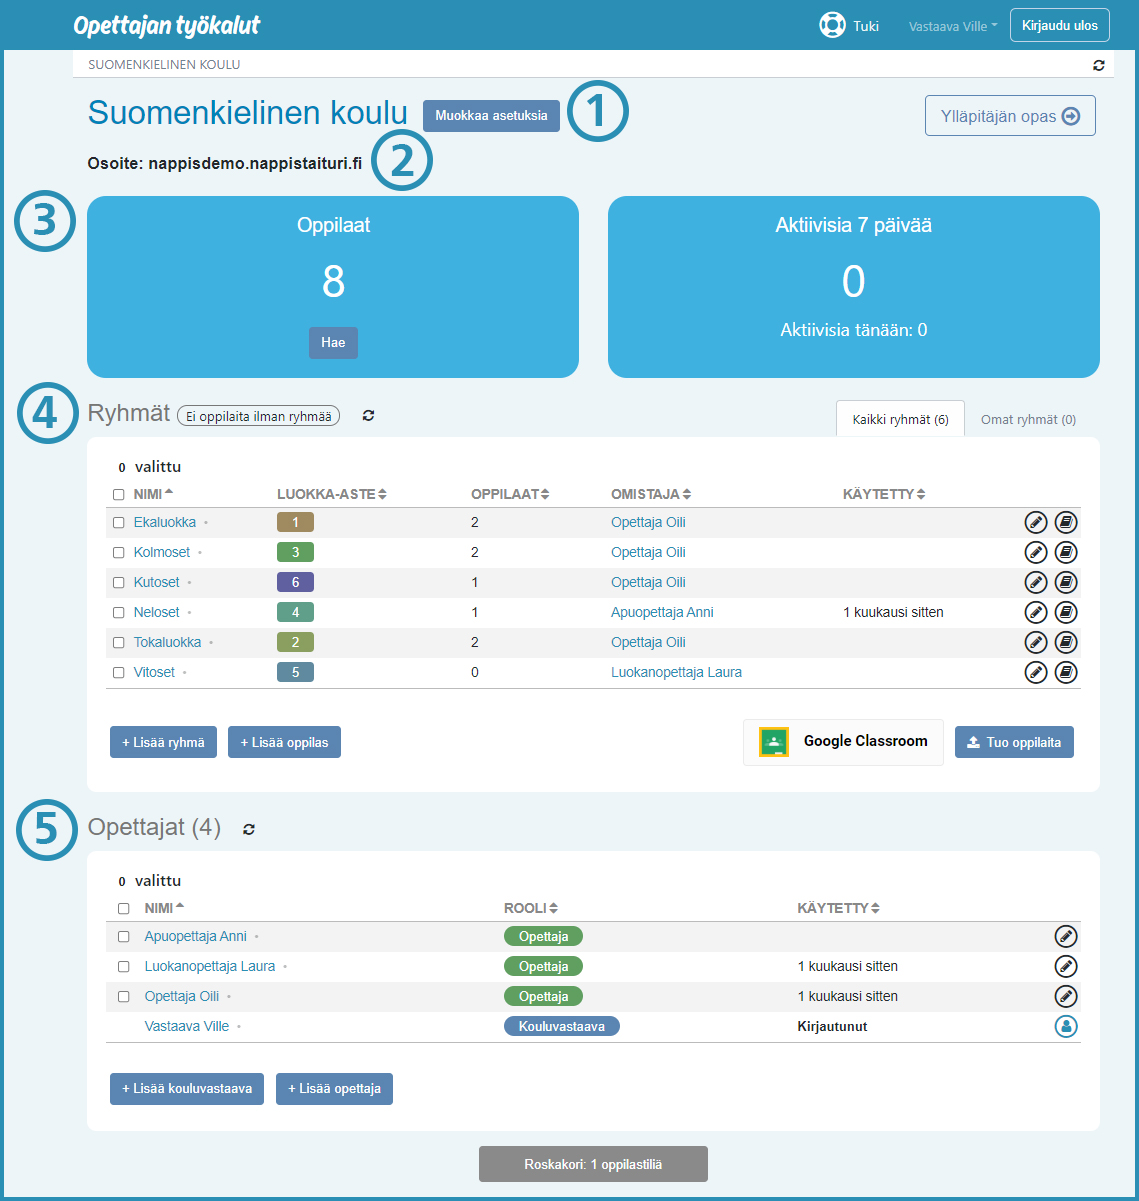Click the edit pencil for Opettaja Oili teacher

(1066, 996)
